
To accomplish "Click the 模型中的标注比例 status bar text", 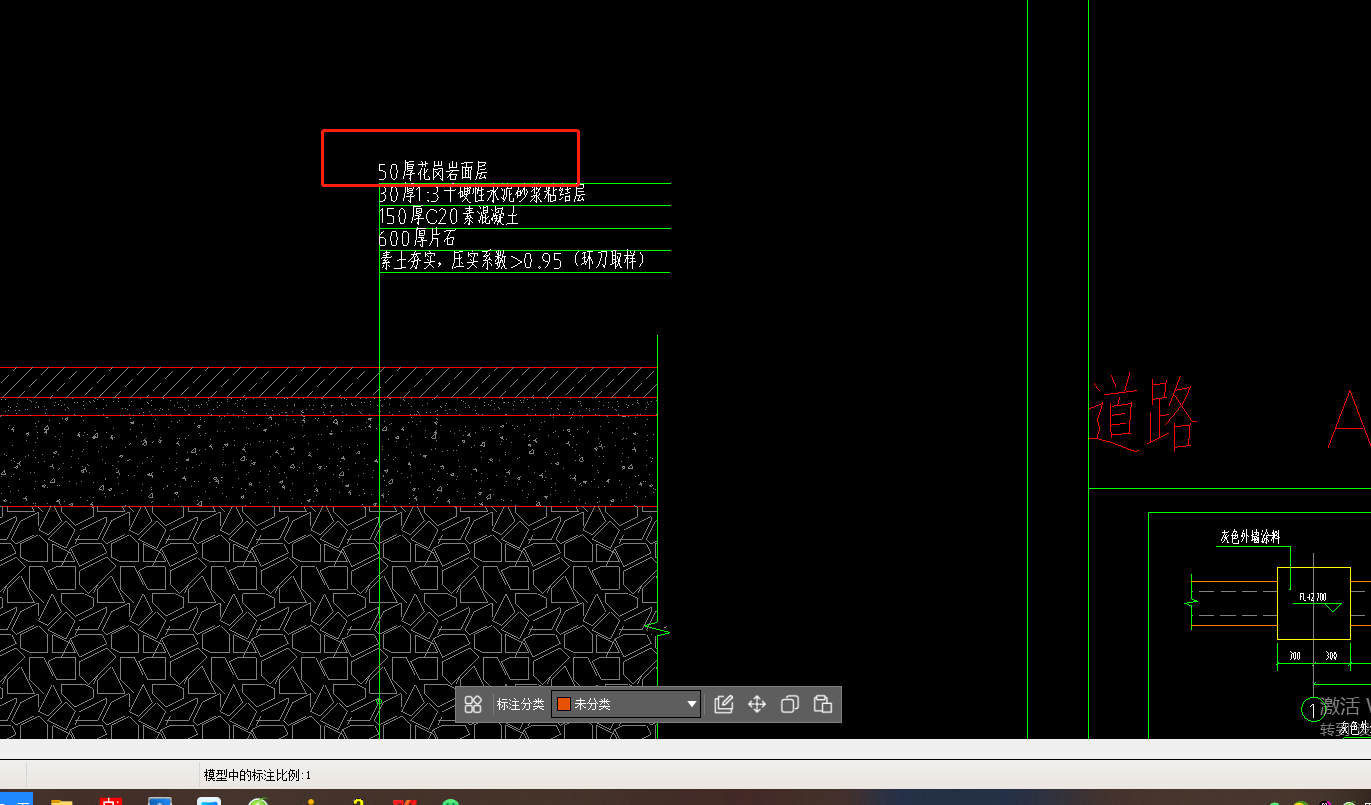I will [258, 775].
